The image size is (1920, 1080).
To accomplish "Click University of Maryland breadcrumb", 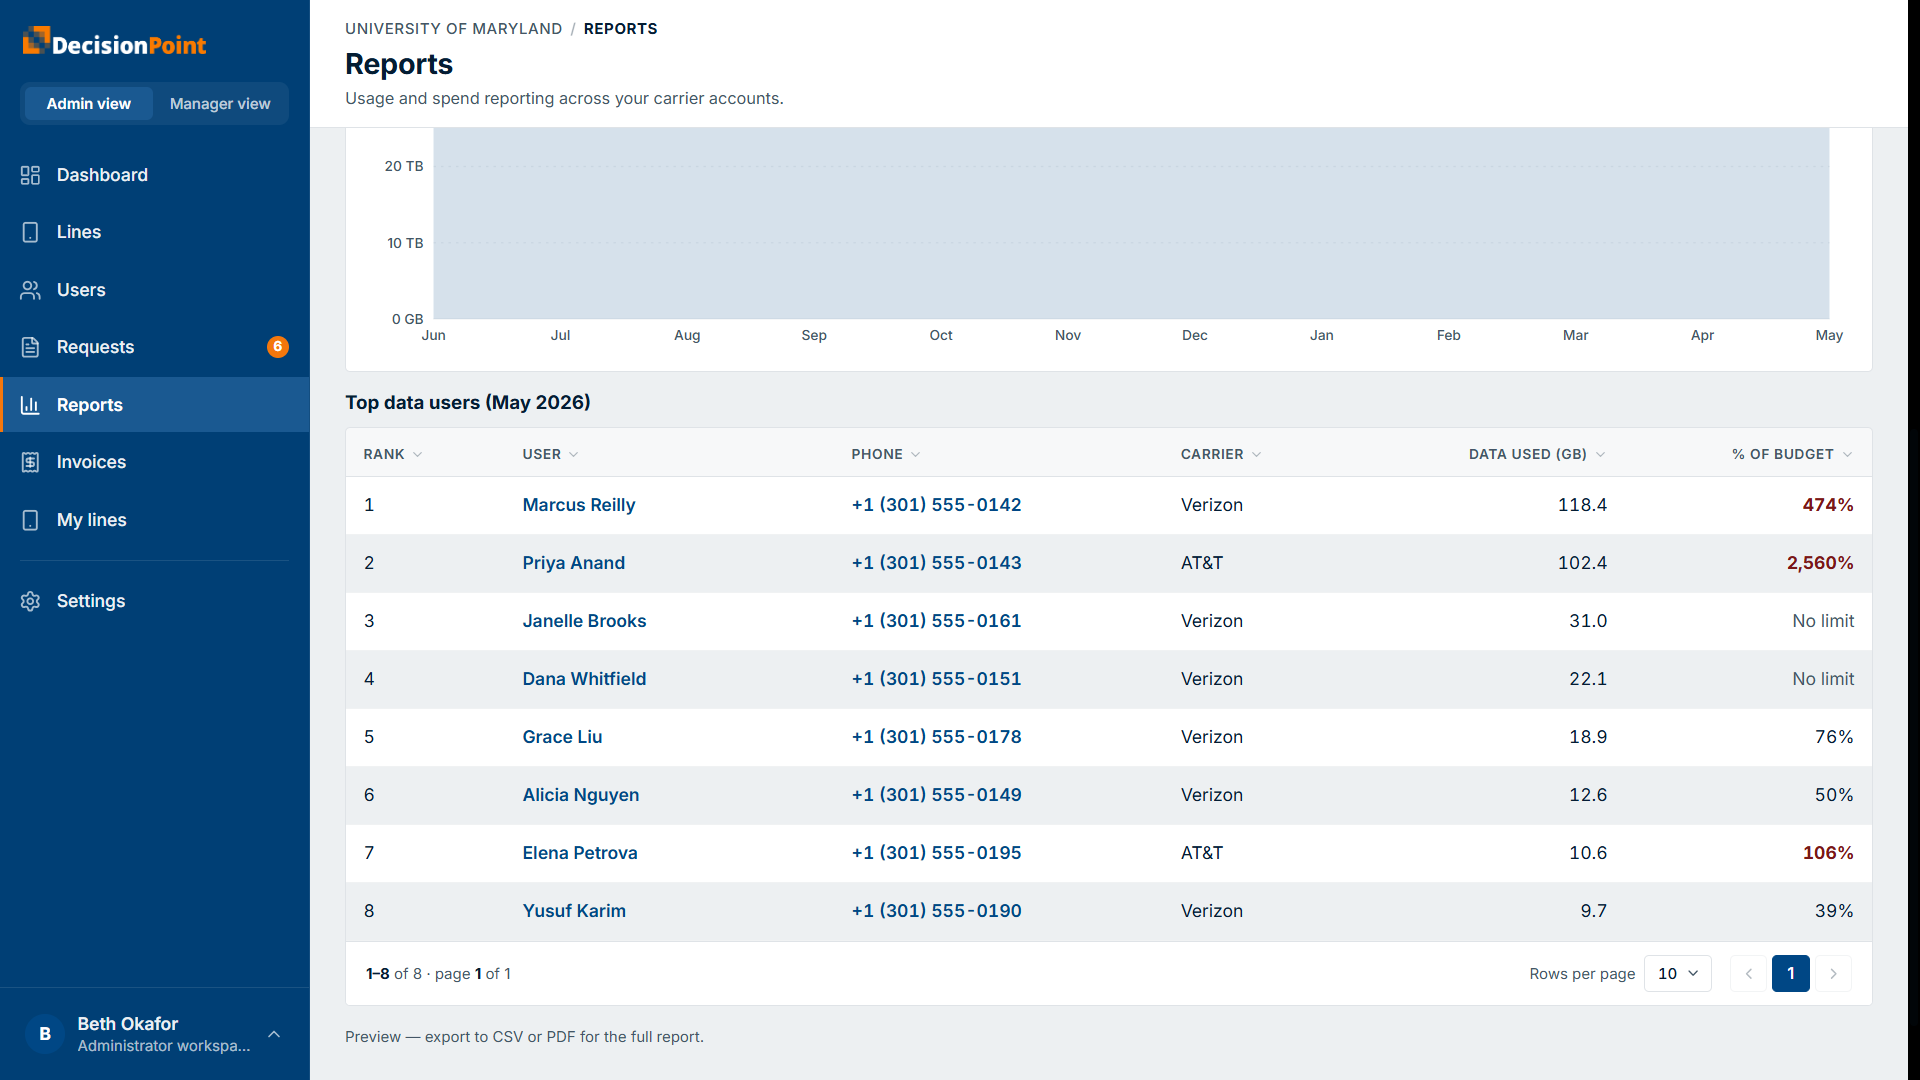I will 454,29.
